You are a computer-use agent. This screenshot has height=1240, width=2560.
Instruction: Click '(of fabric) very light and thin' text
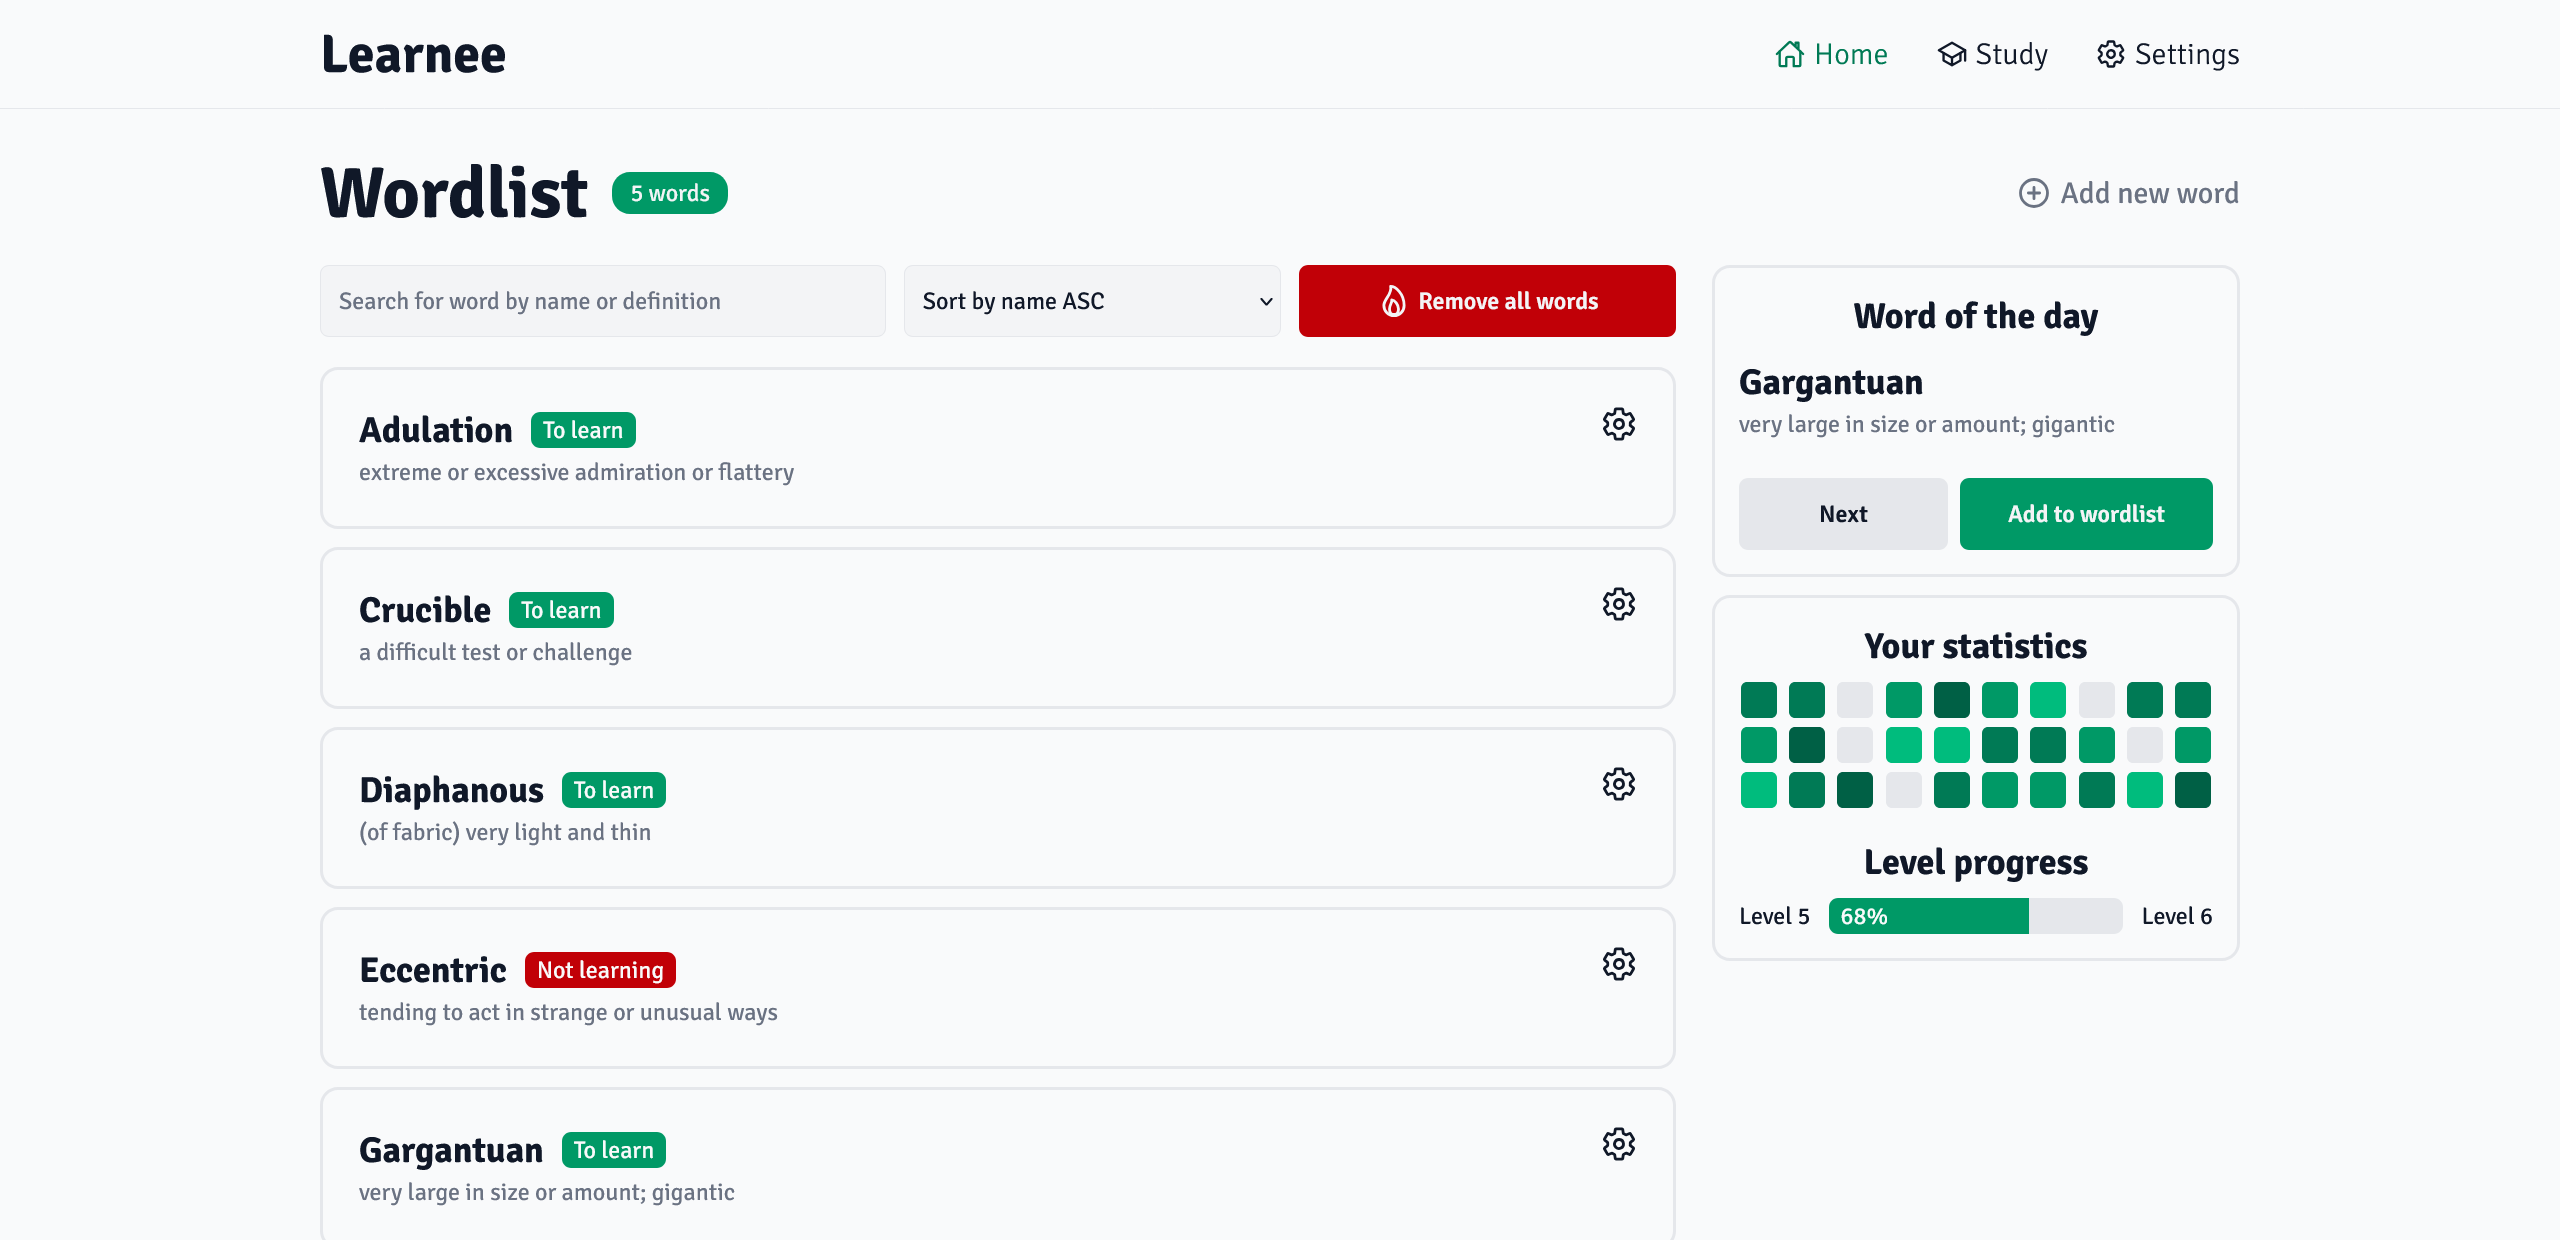tap(505, 832)
